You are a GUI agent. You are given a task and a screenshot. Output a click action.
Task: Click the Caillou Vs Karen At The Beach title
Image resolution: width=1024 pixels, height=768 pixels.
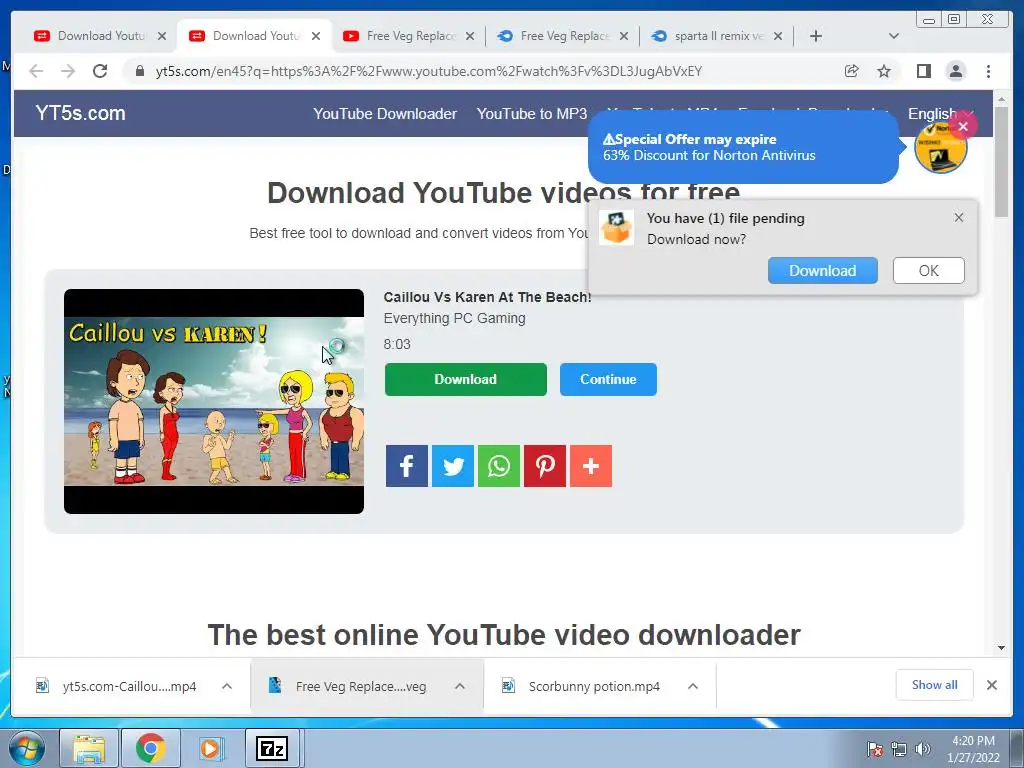tap(487, 297)
